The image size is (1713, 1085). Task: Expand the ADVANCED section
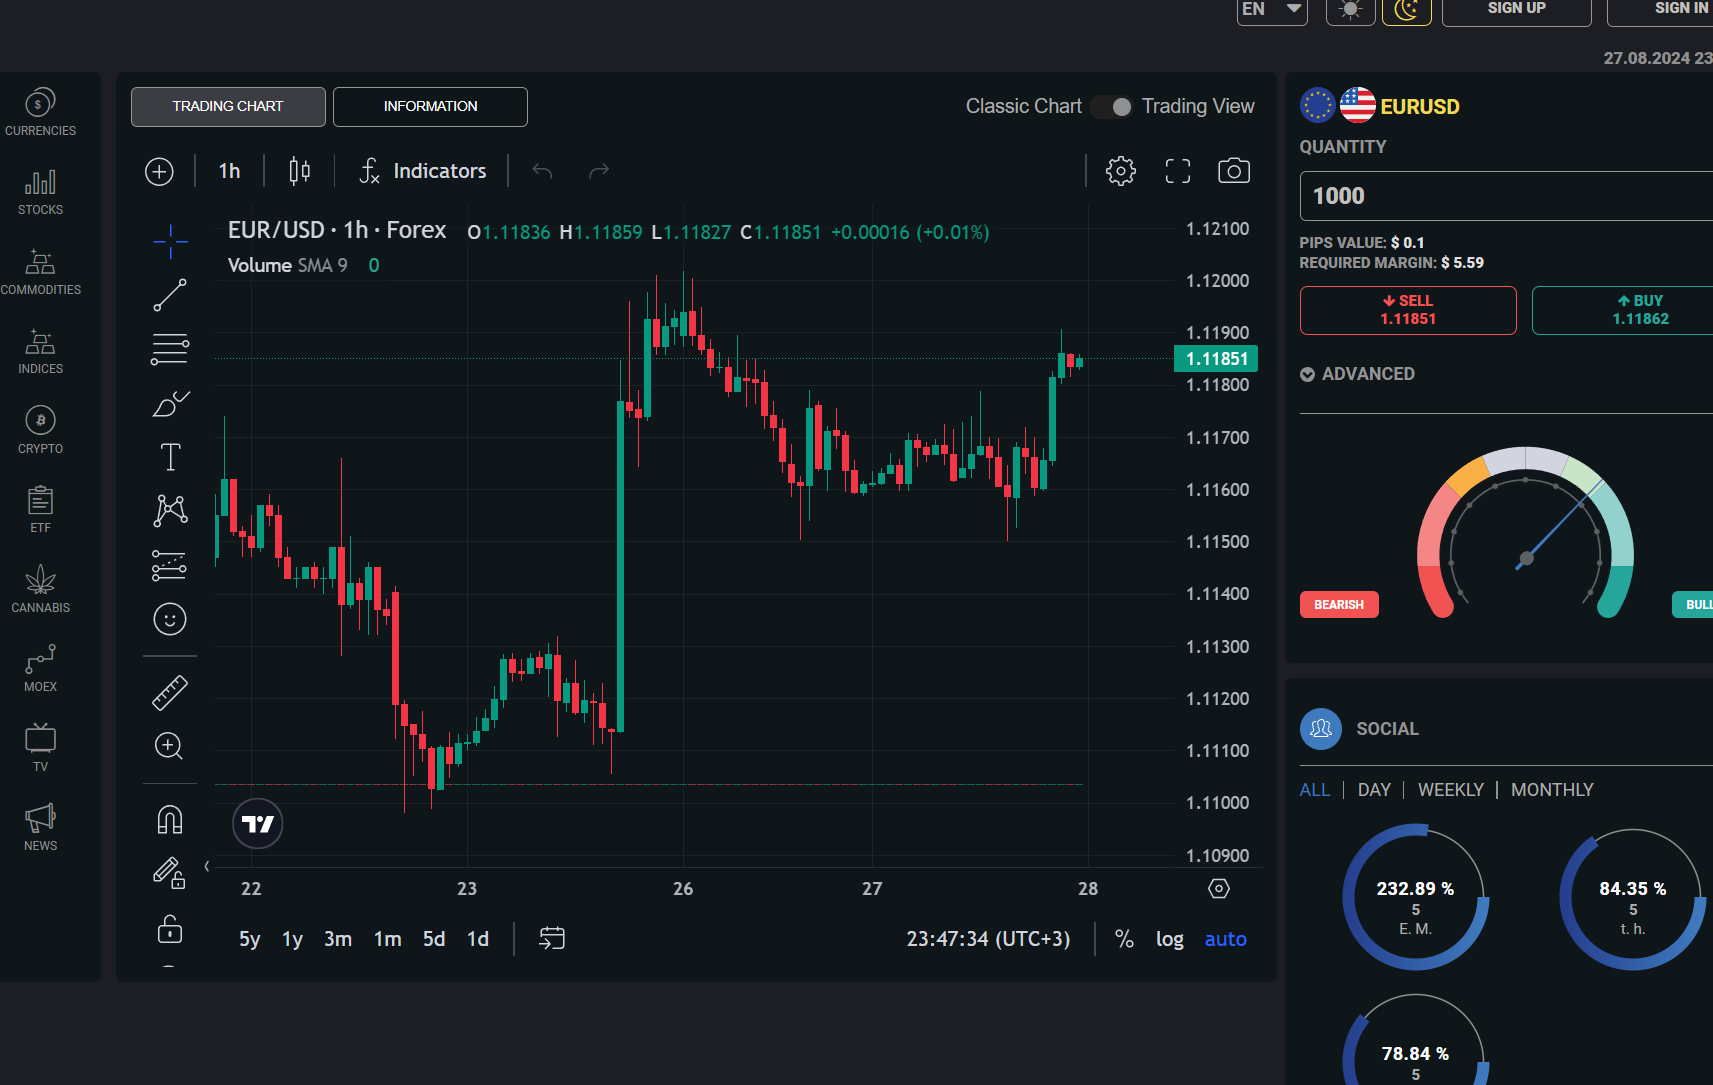click(x=1357, y=374)
